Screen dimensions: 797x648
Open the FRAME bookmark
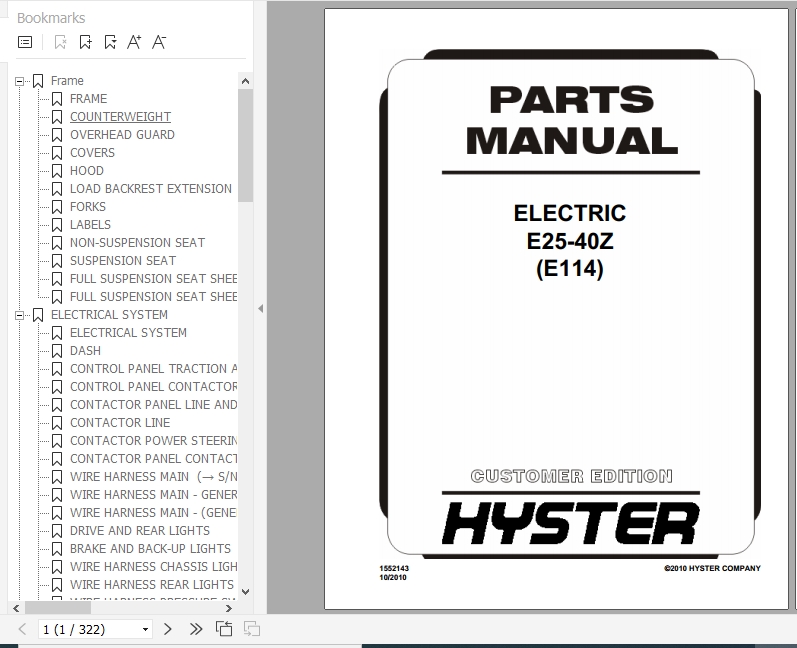point(88,99)
